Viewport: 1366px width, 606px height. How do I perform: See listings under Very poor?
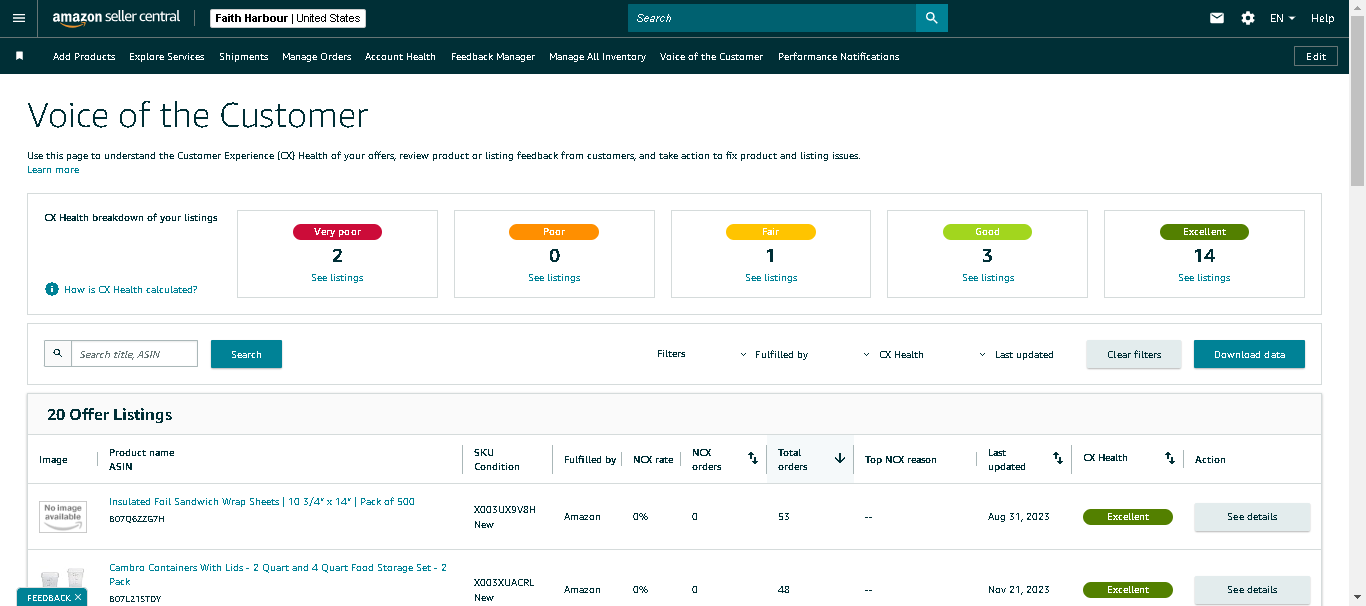point(337,278)
